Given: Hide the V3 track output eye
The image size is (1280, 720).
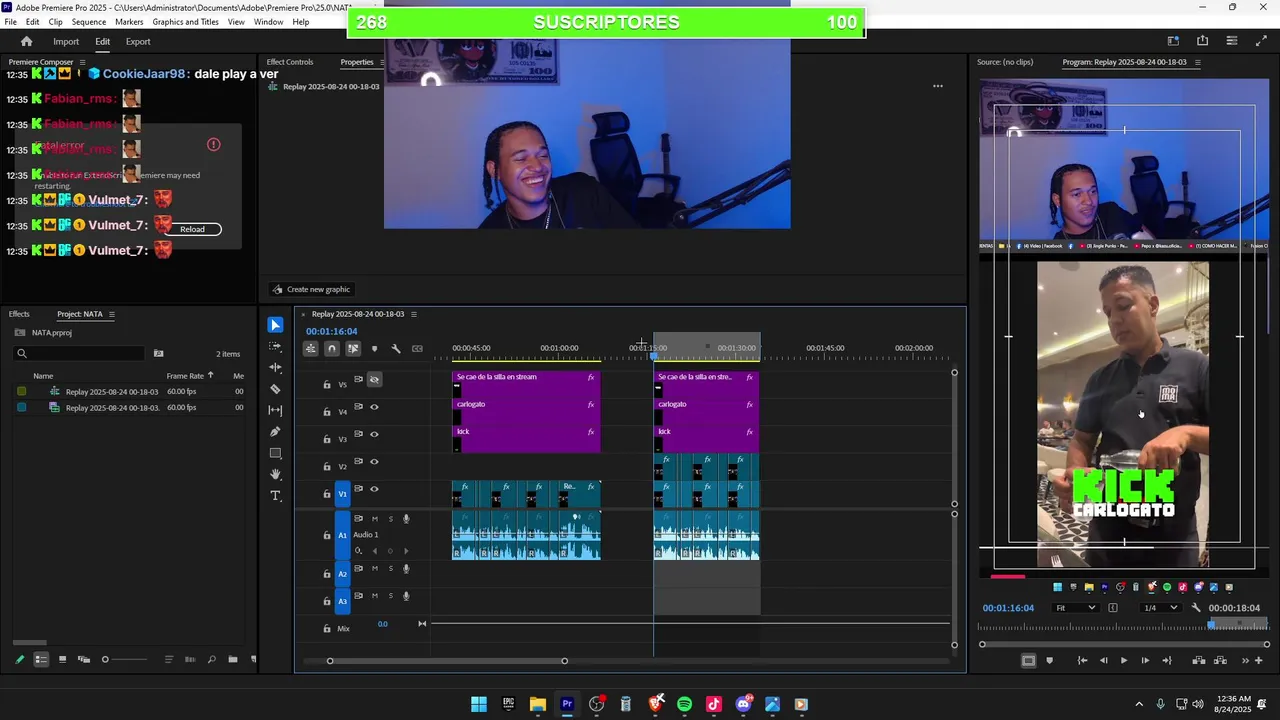Looking at the screenshot, I should pyautogui.click(x=374, y=434).
